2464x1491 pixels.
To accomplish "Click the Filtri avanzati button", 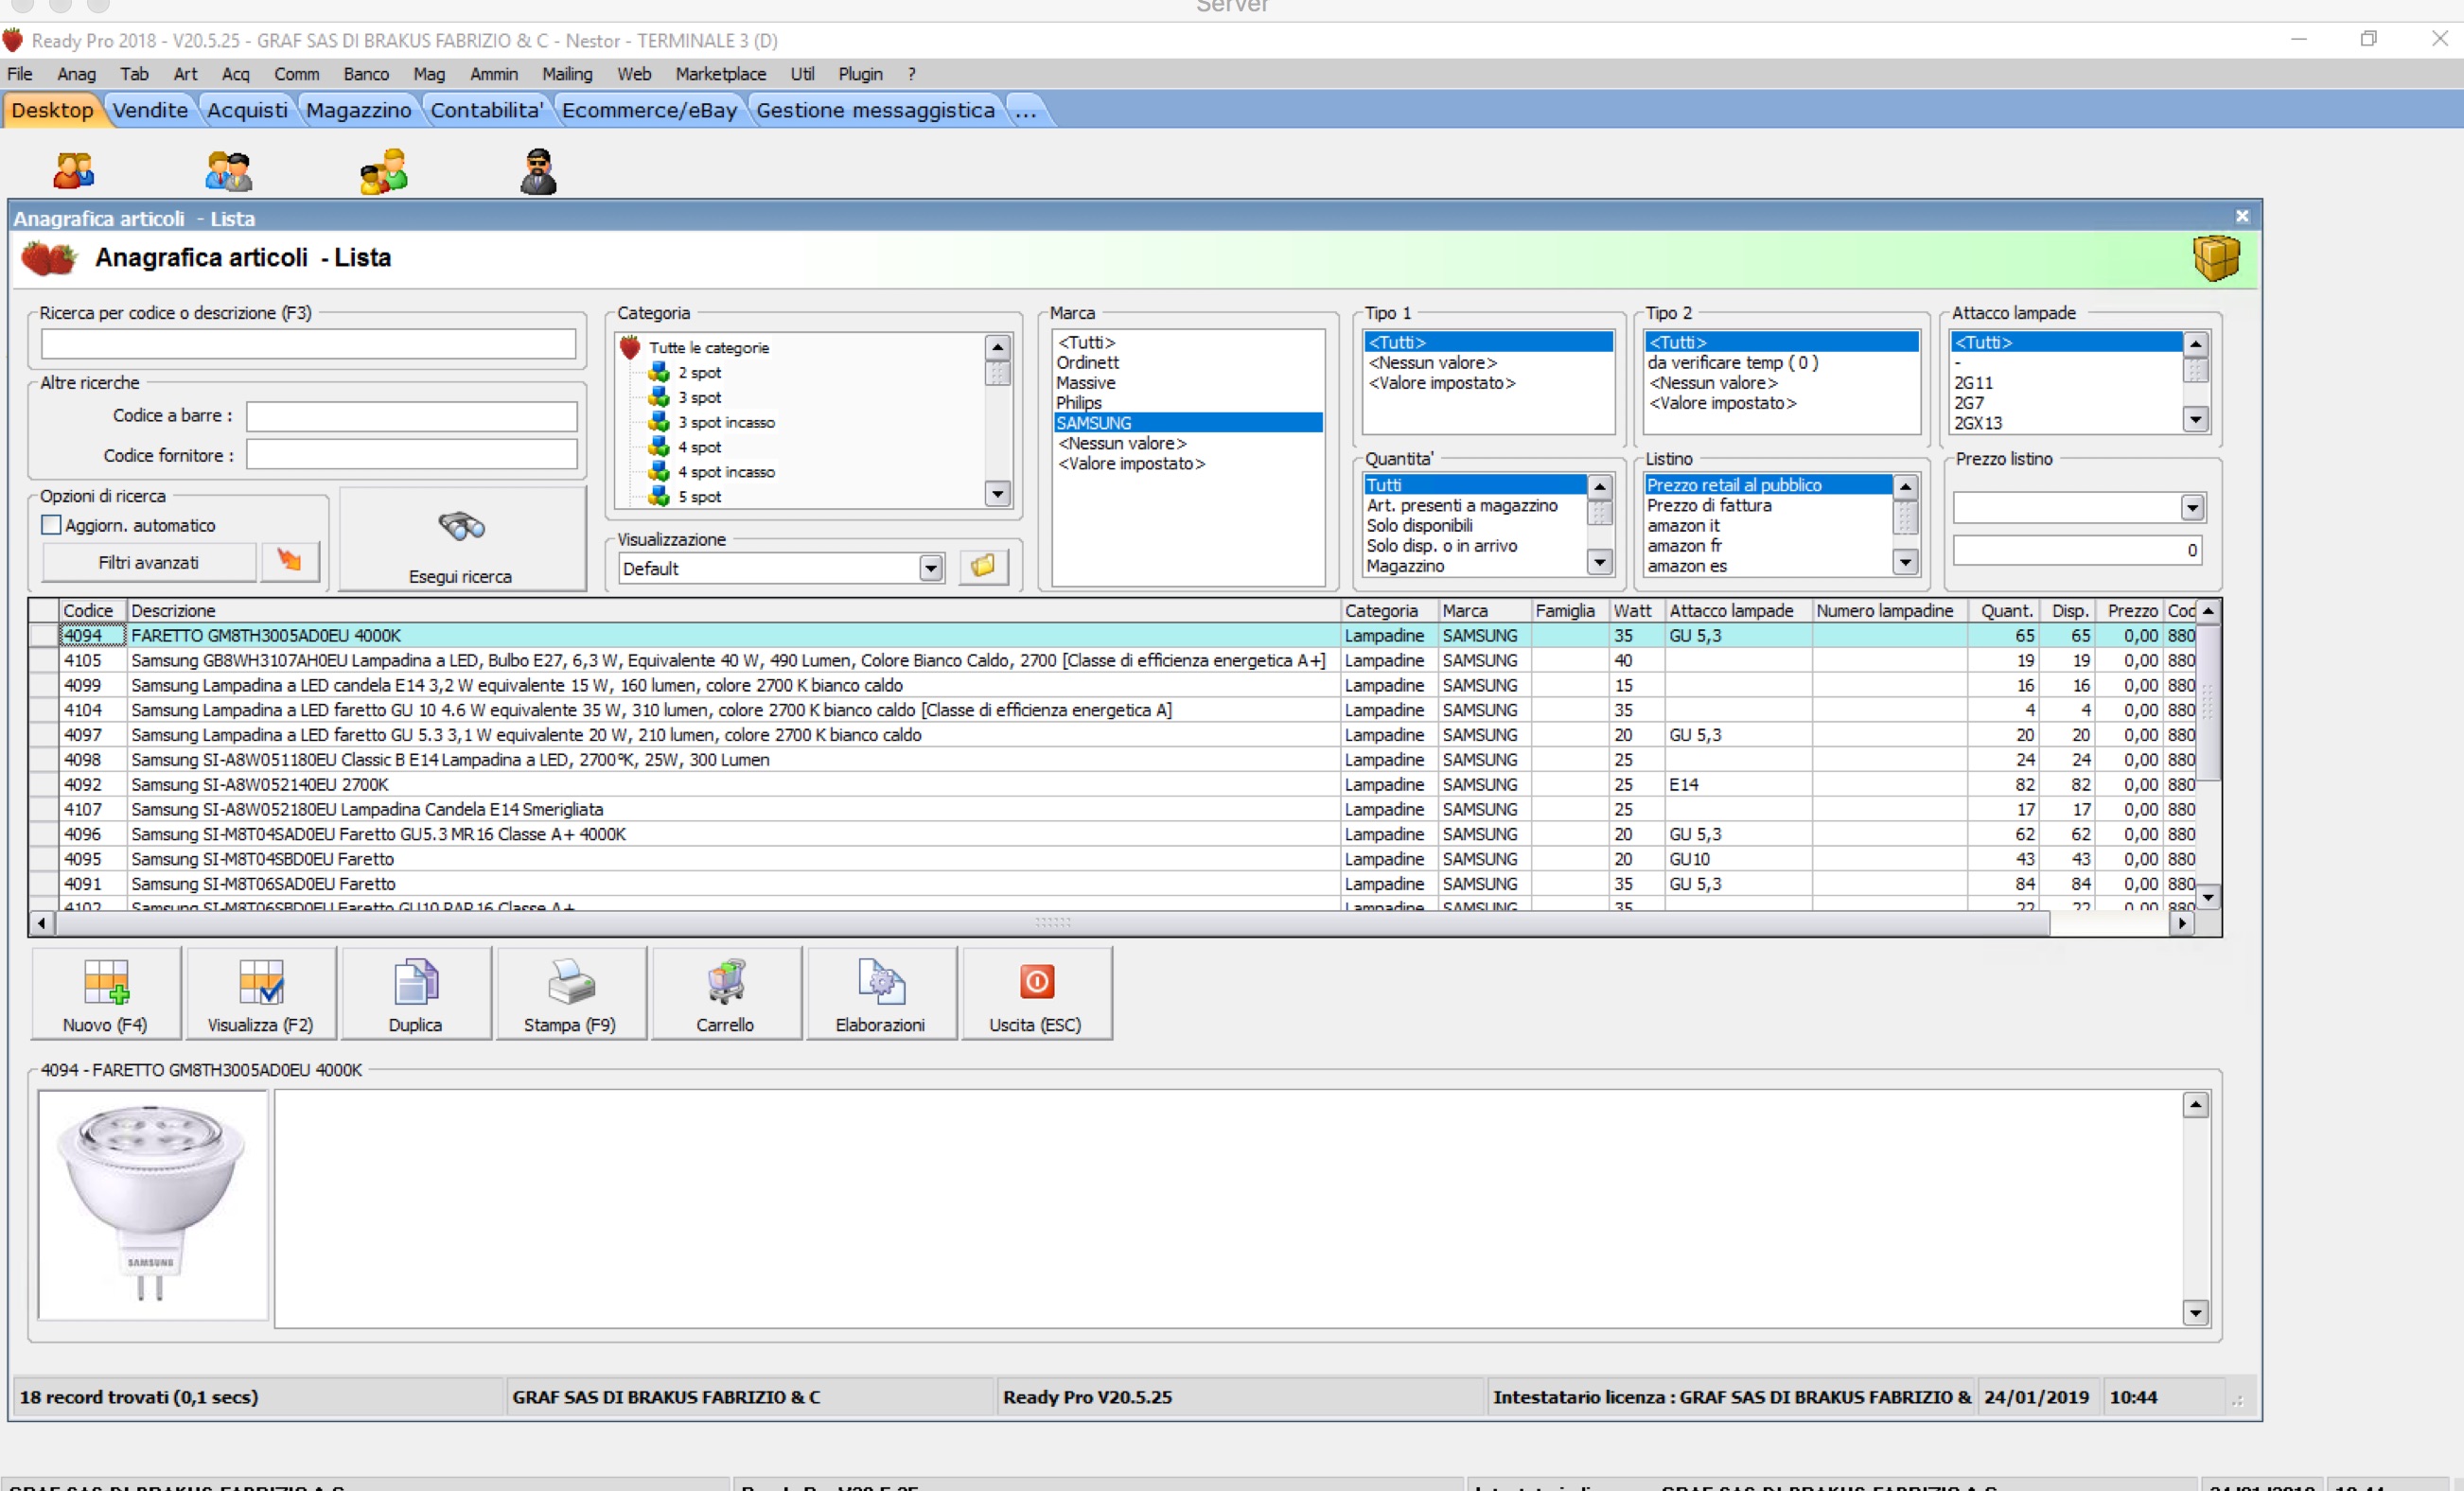I will [x=148, y=563].
